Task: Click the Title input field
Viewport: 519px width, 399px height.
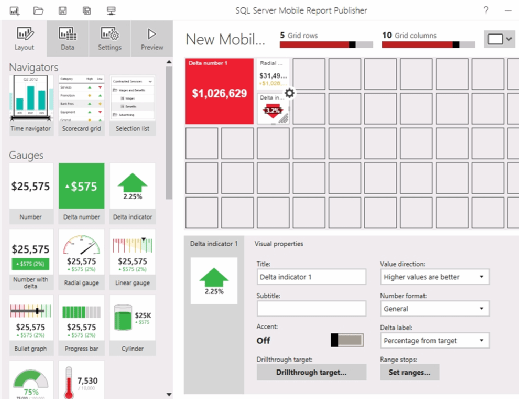Action: [x=311, y=277]
